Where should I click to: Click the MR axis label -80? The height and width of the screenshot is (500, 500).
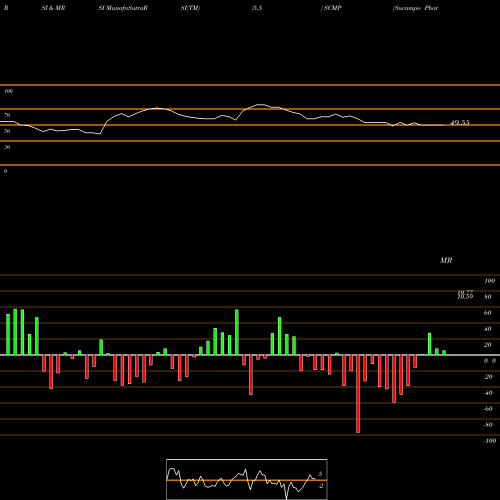click(x=488, y=425)
